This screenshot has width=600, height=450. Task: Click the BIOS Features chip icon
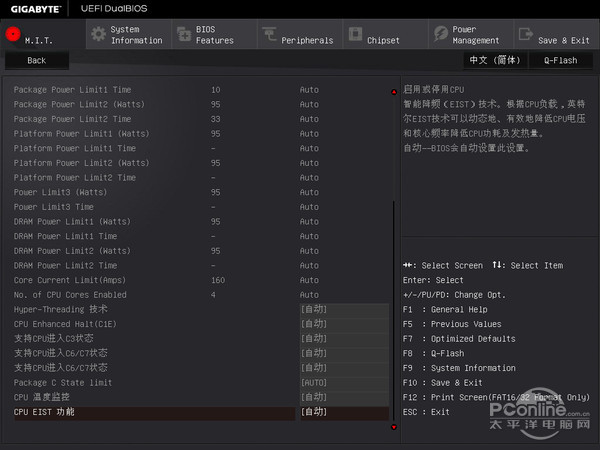pyautogui.click(x=184, y=34)
